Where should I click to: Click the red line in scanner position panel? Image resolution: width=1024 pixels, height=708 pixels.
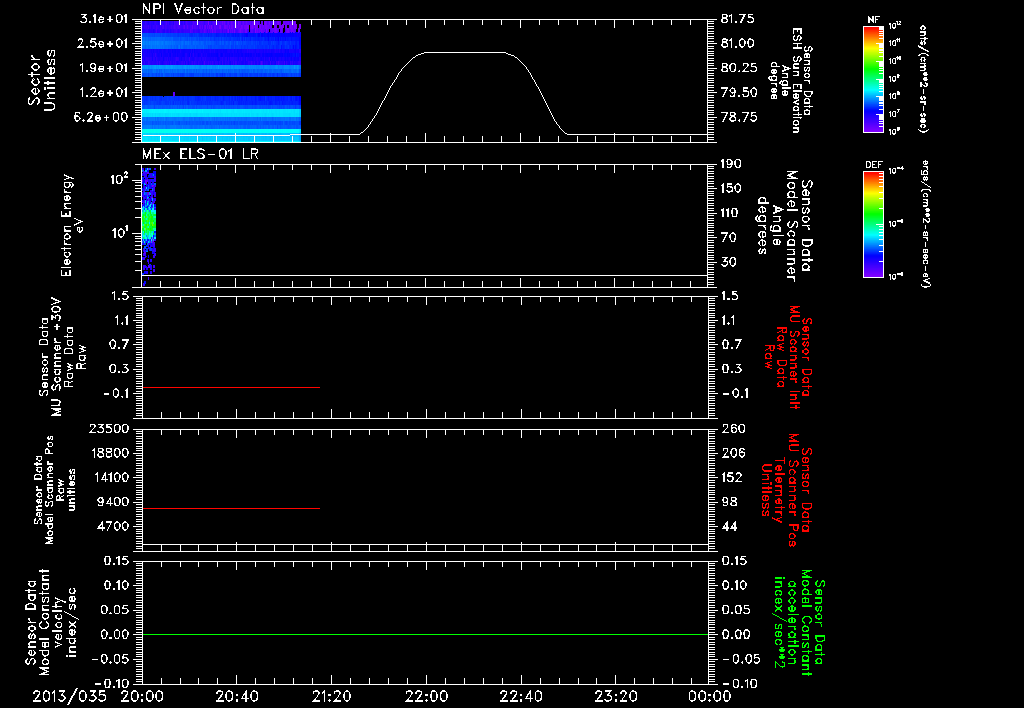pos(231,508)
